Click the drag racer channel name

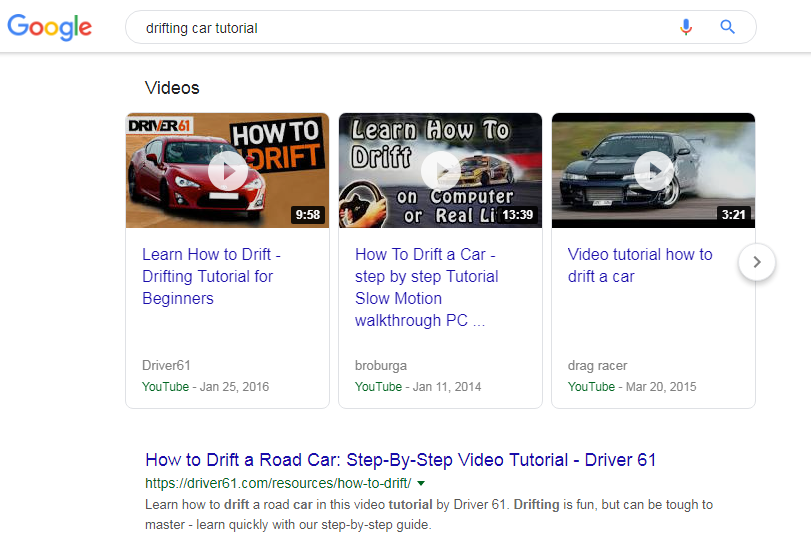point(597,365)
